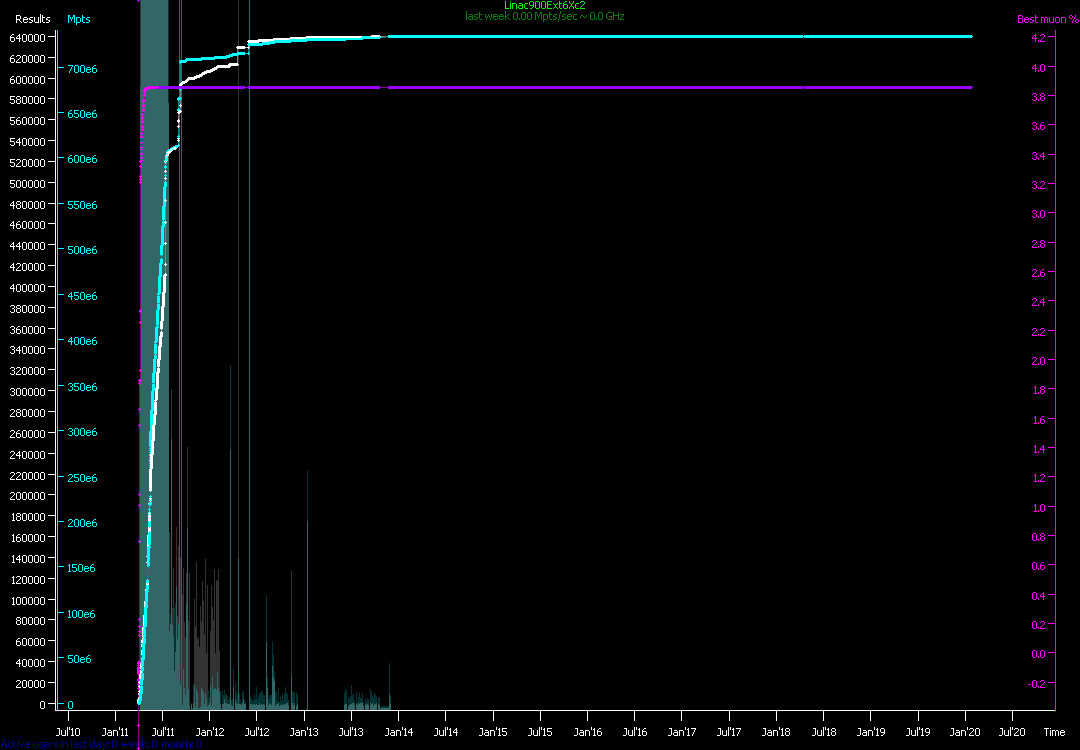Click the 'Time' label on the x-axis
The image size is (1080, 750).
[x=1054, y=732]
